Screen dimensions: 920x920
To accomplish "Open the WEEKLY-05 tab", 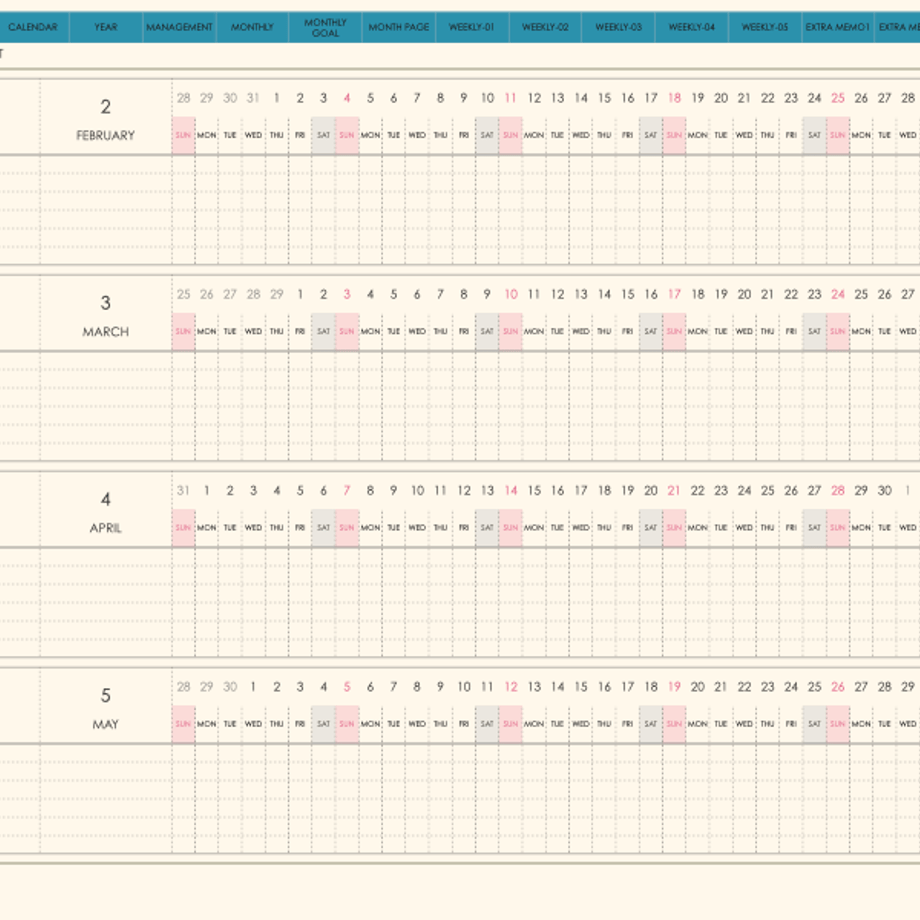I will click(x=765, y=27).
